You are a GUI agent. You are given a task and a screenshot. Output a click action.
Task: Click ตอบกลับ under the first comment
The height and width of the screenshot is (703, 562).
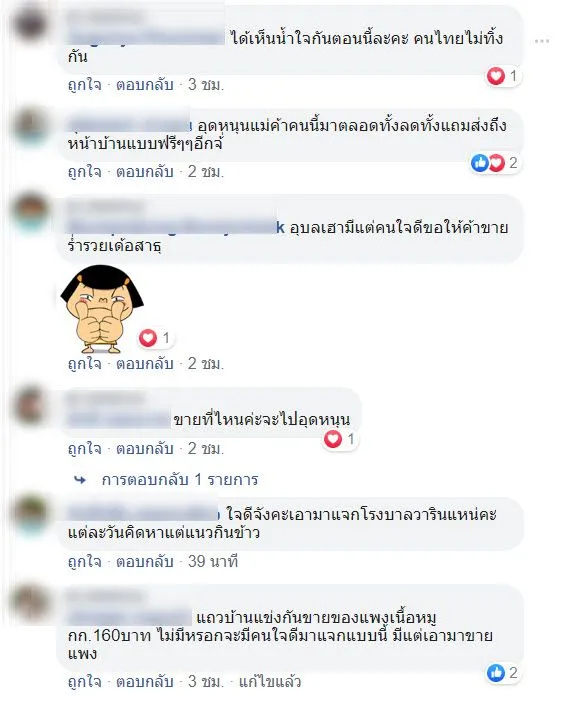145,84
